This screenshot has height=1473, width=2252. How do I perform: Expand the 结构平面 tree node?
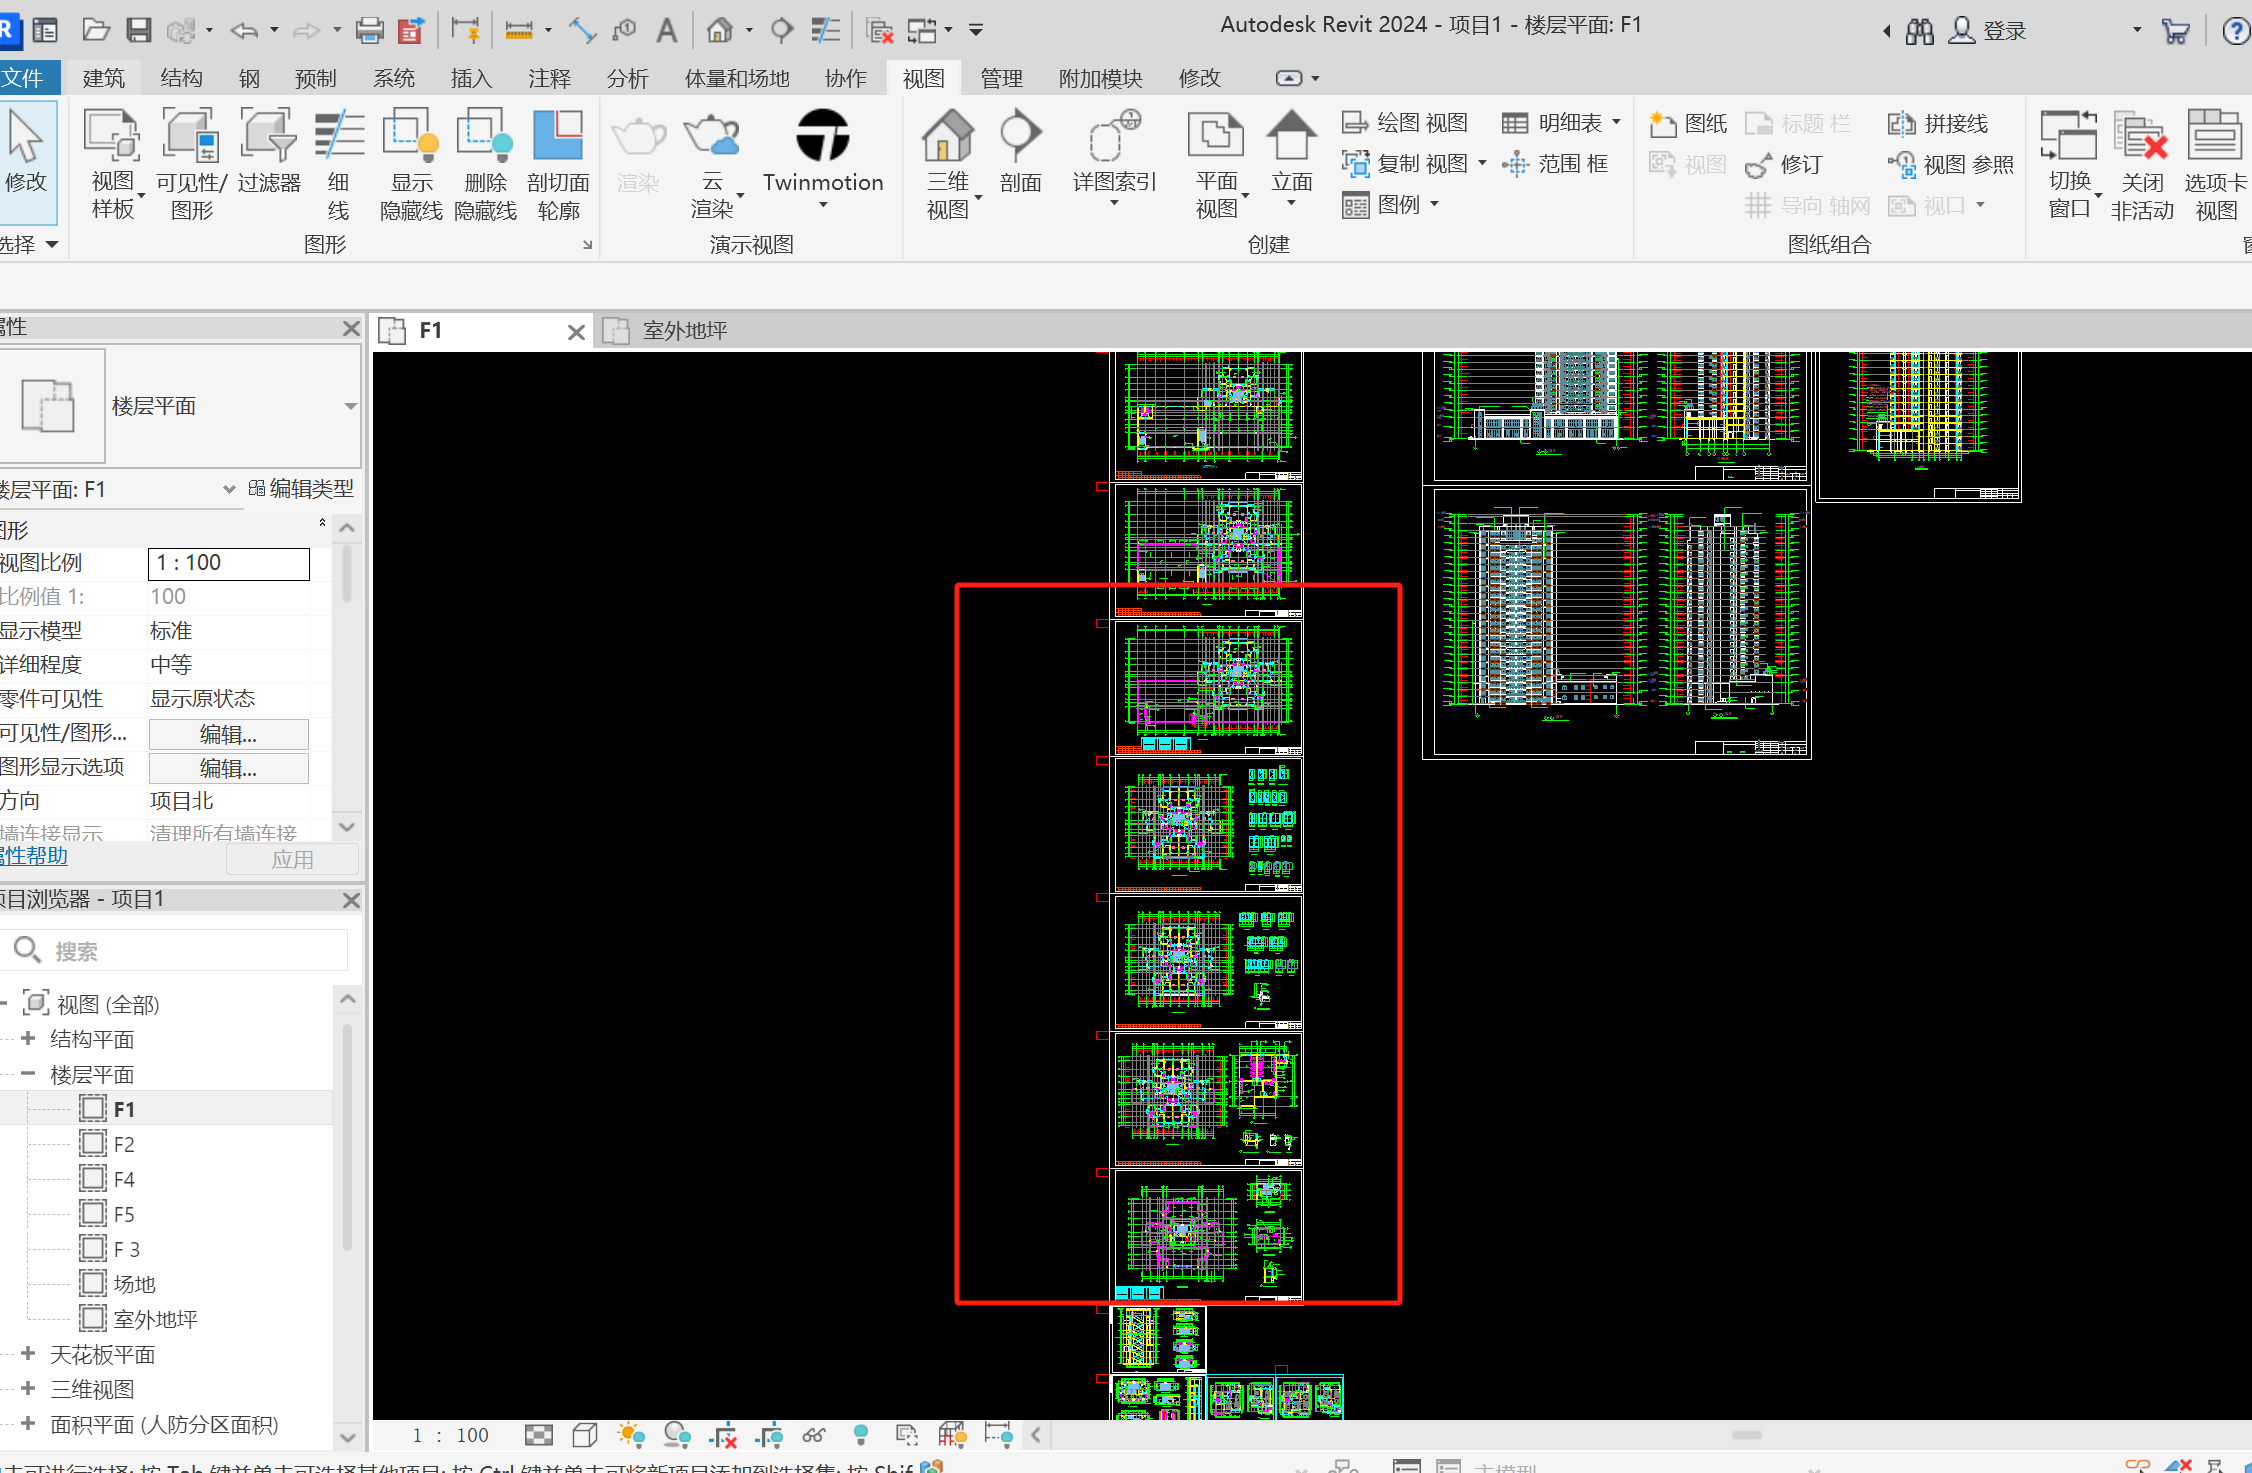pyautogui.click(x=28, y=1039)
